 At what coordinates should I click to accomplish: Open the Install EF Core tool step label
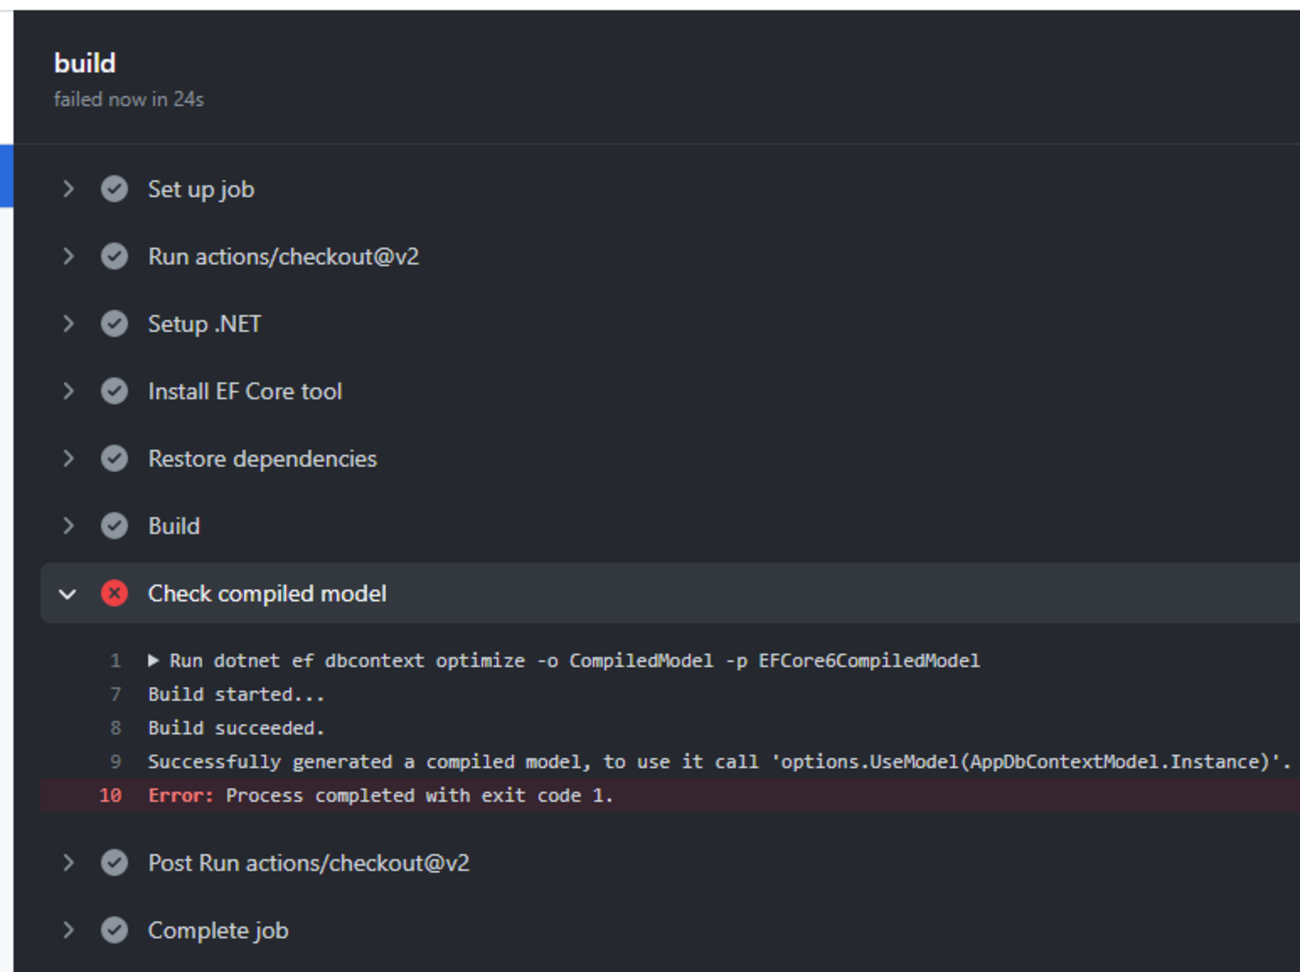(x=245, y=392)
